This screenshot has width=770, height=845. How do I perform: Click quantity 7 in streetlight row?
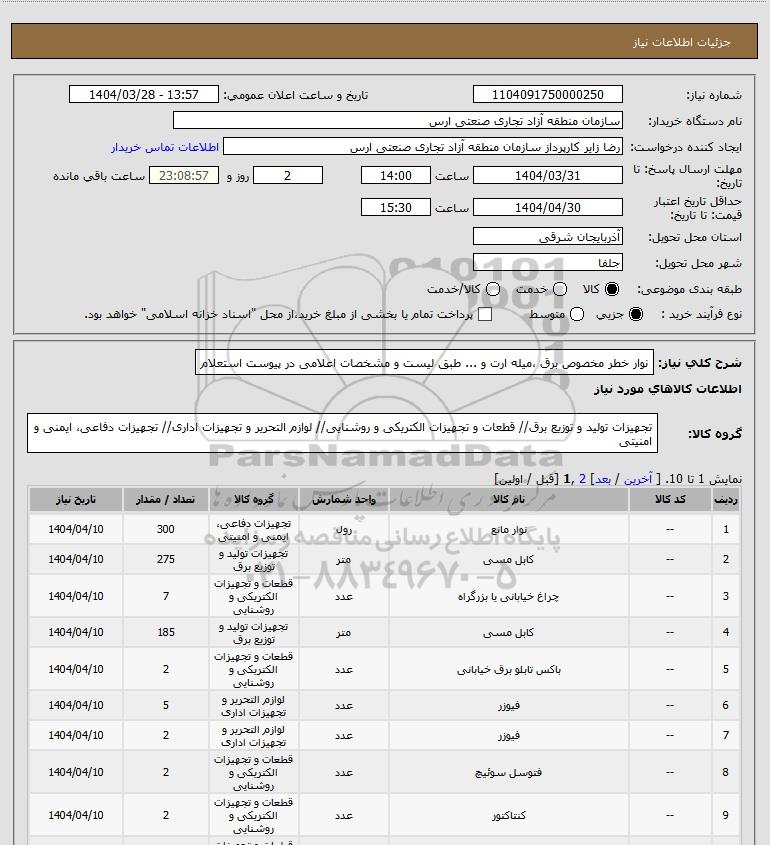[x=165, y=596]
